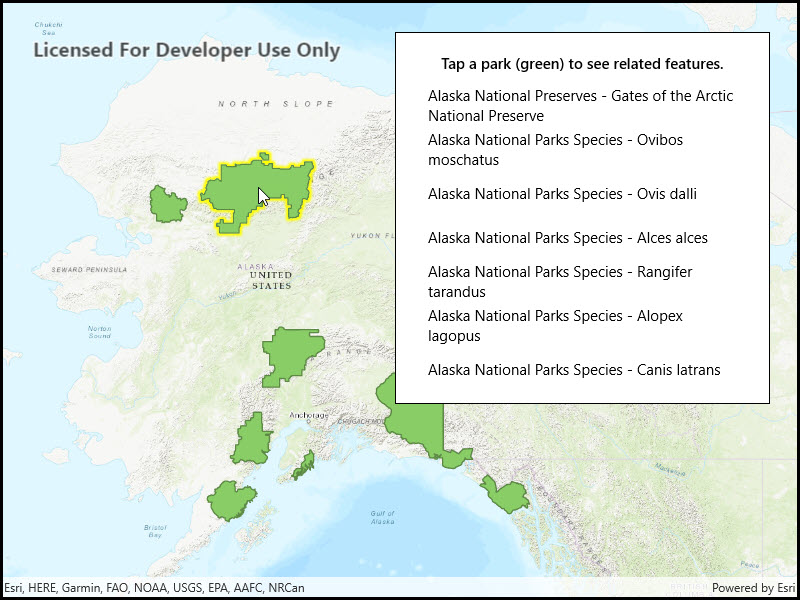The image size is (800, 600).
Task: Tap the green park near Bristol Bay
Action: [x=231, y=501]
